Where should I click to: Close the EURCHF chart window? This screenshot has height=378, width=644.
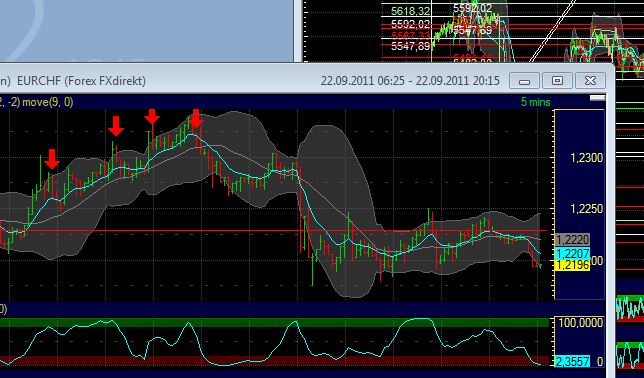(590, 81)
